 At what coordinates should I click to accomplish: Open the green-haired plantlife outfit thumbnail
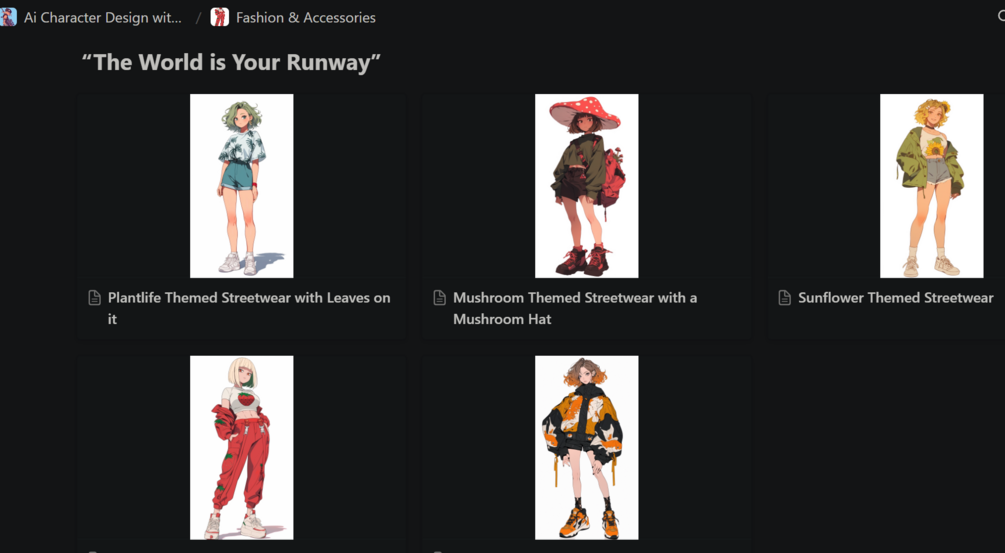pyautogui.click(x=242, y=186)
